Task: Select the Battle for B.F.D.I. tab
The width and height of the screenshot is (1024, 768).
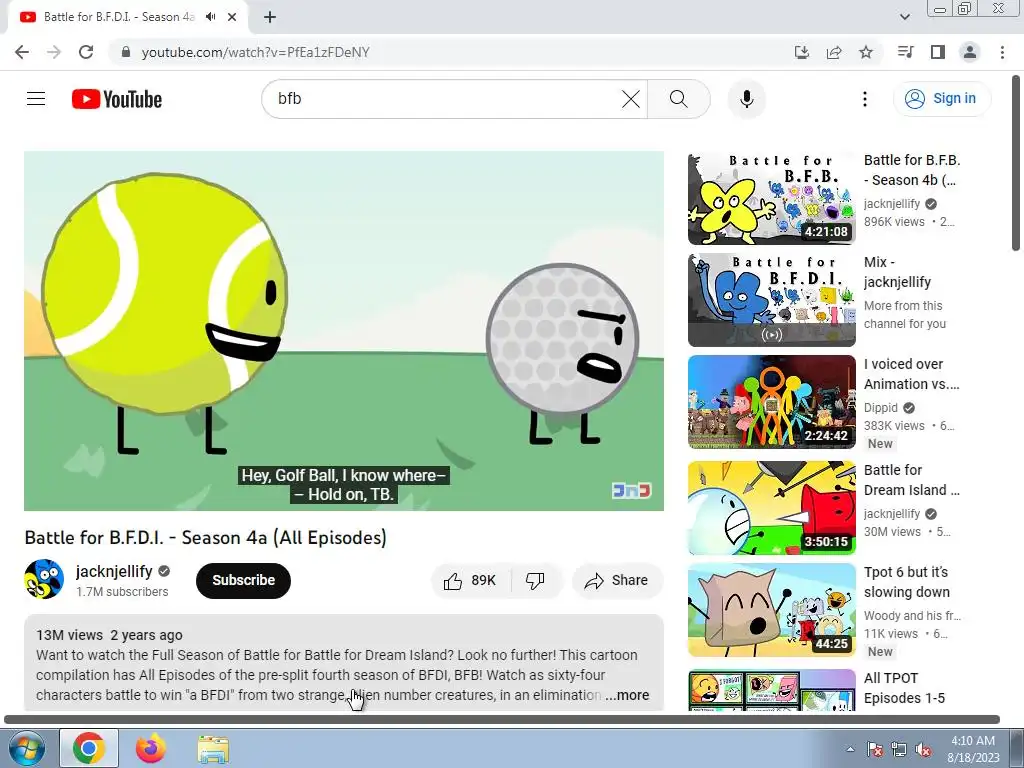Action: tap(119, 17)
